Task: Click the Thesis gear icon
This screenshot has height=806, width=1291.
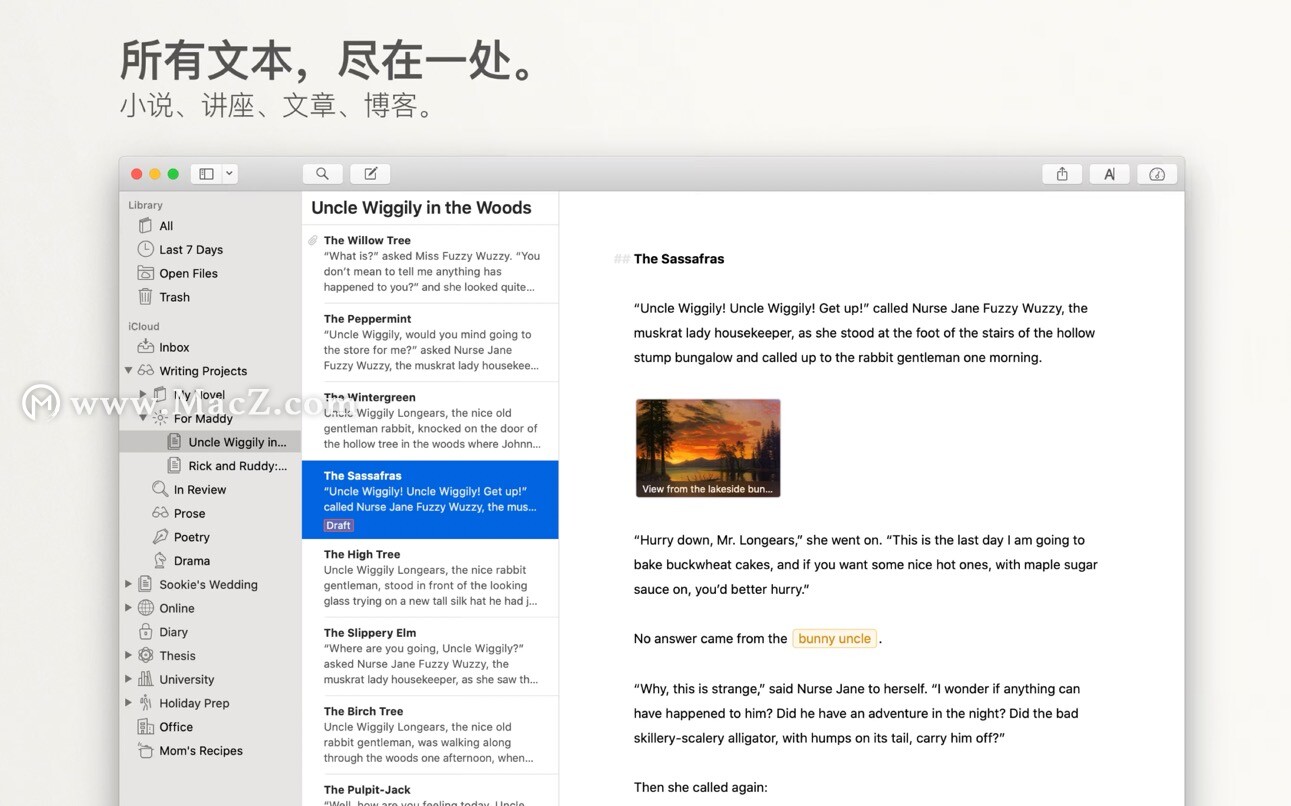Action: [146, 656]
